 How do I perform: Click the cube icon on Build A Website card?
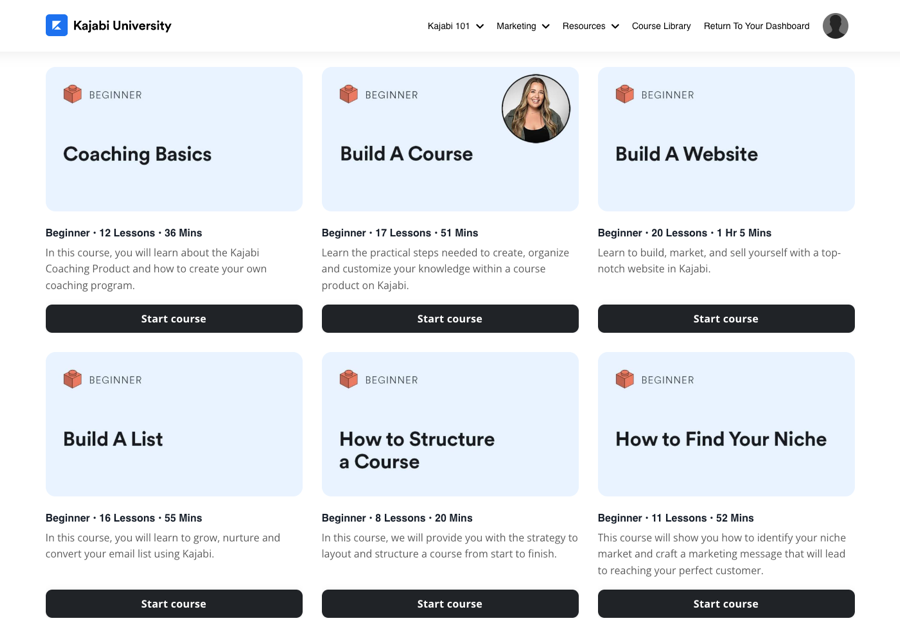(624, 94)
